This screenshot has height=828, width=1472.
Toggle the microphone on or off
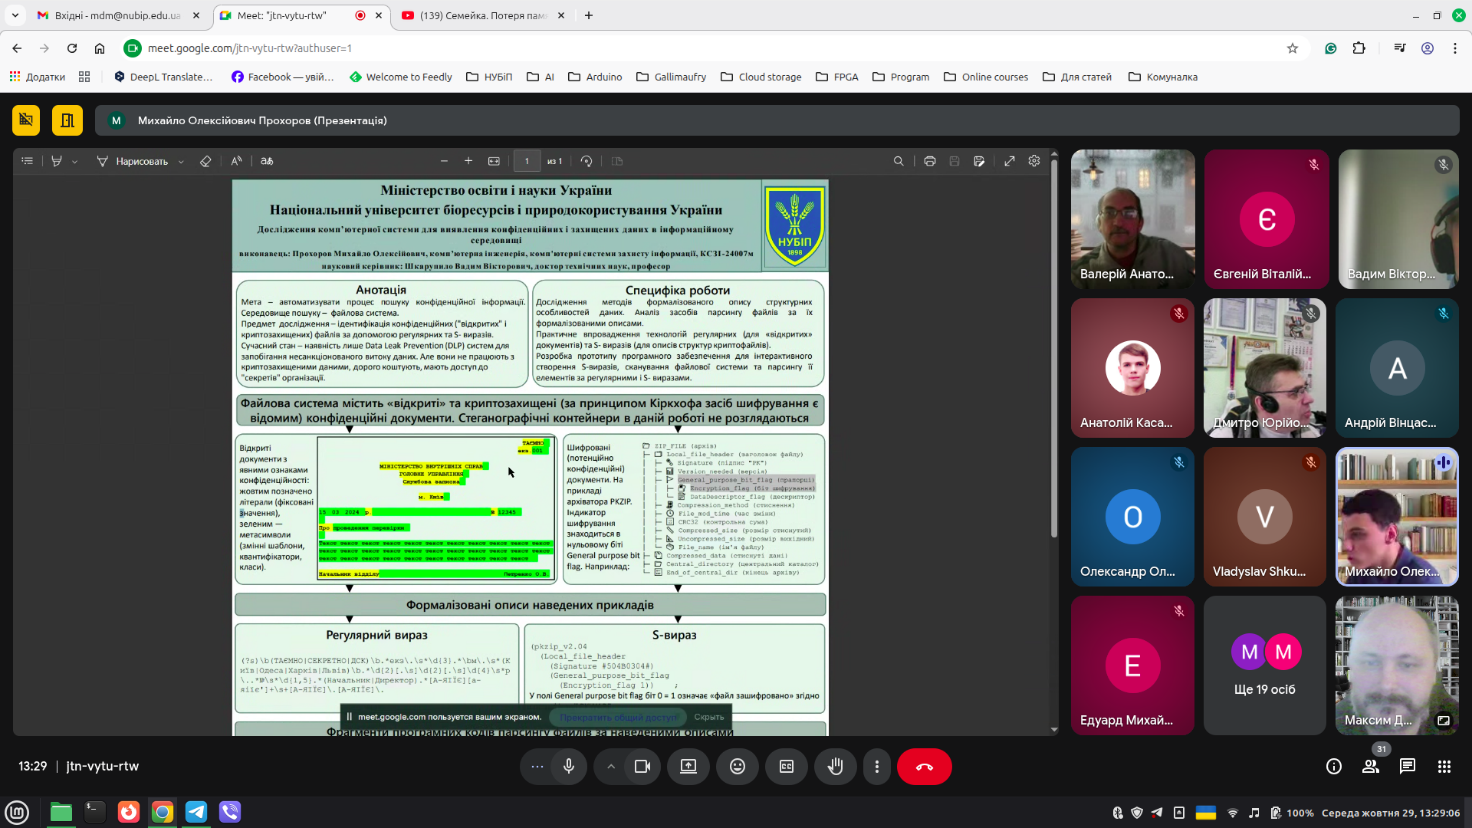(568, 766)
